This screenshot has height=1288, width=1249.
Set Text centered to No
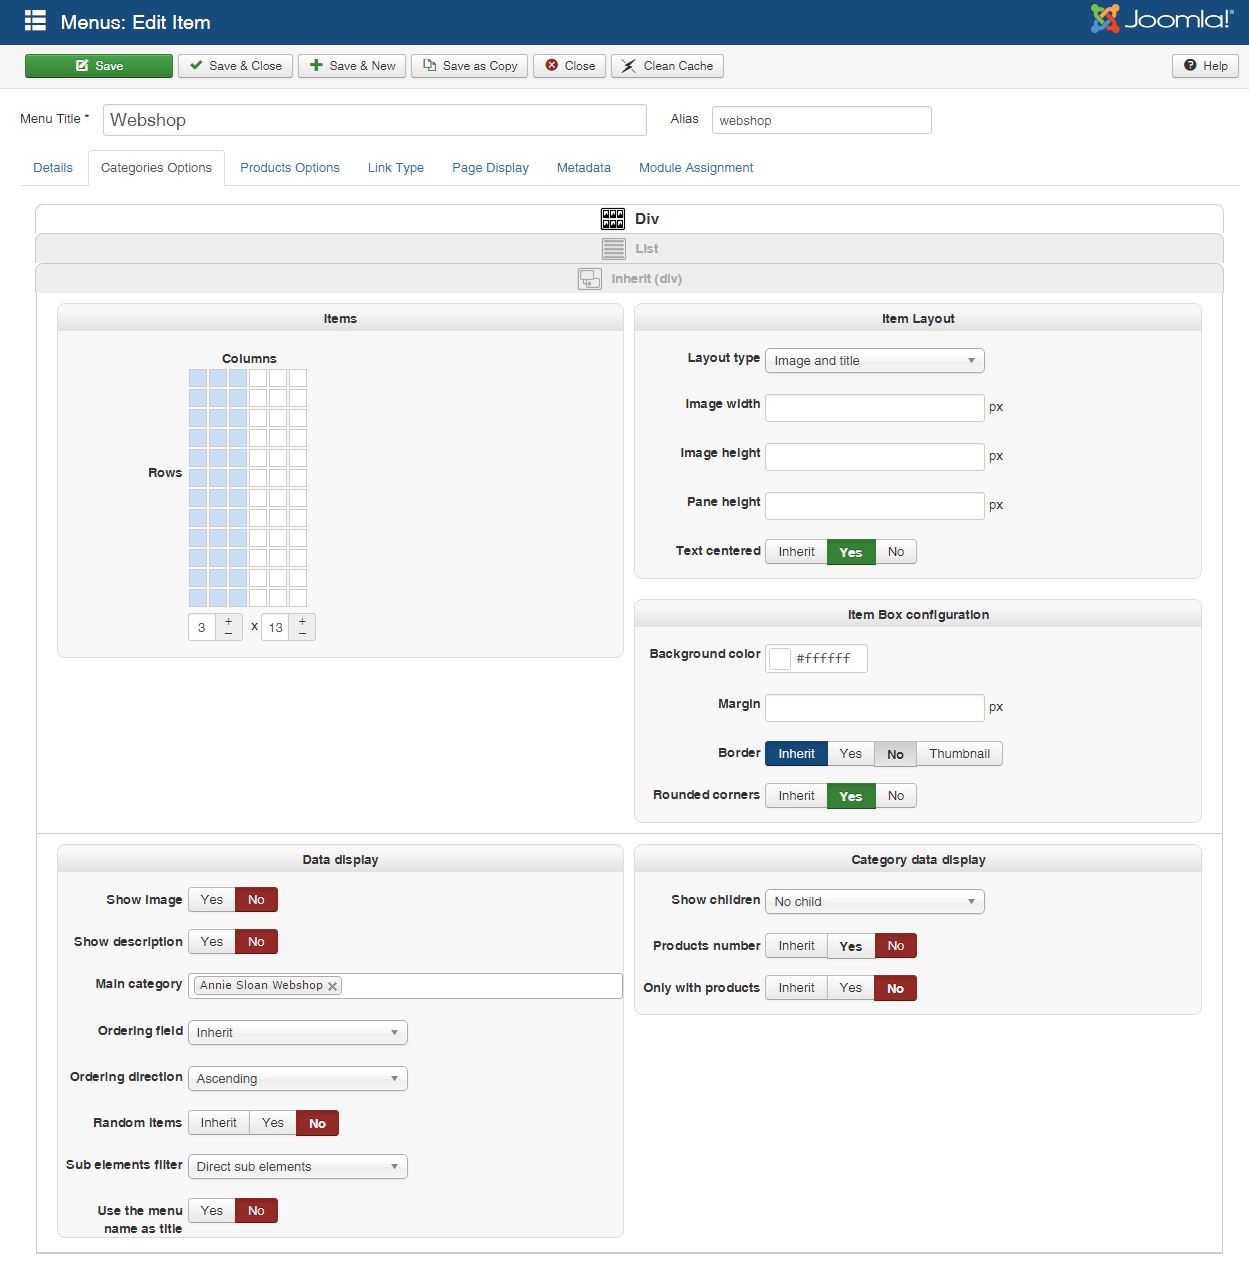[896, 552]
